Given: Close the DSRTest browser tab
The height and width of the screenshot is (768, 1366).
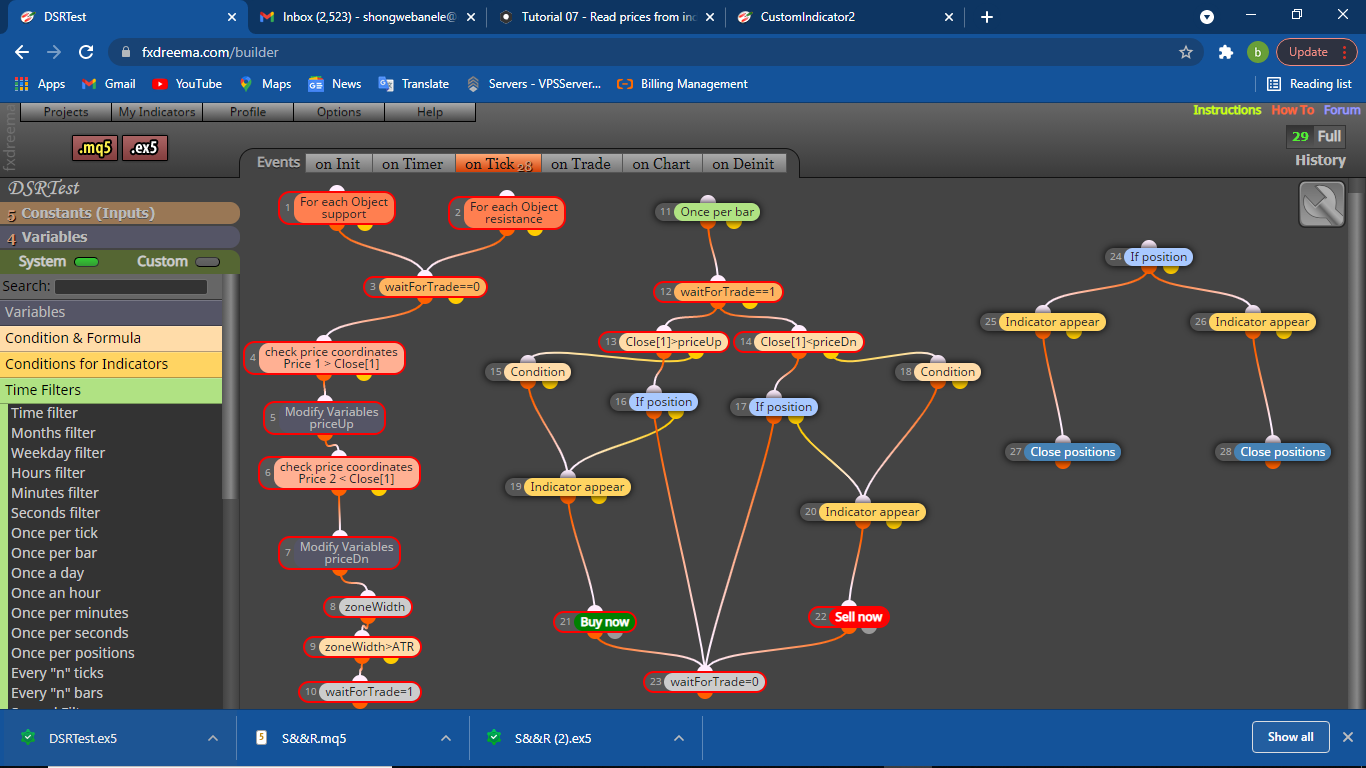Looking at the screenshot, I should [232, 17].
